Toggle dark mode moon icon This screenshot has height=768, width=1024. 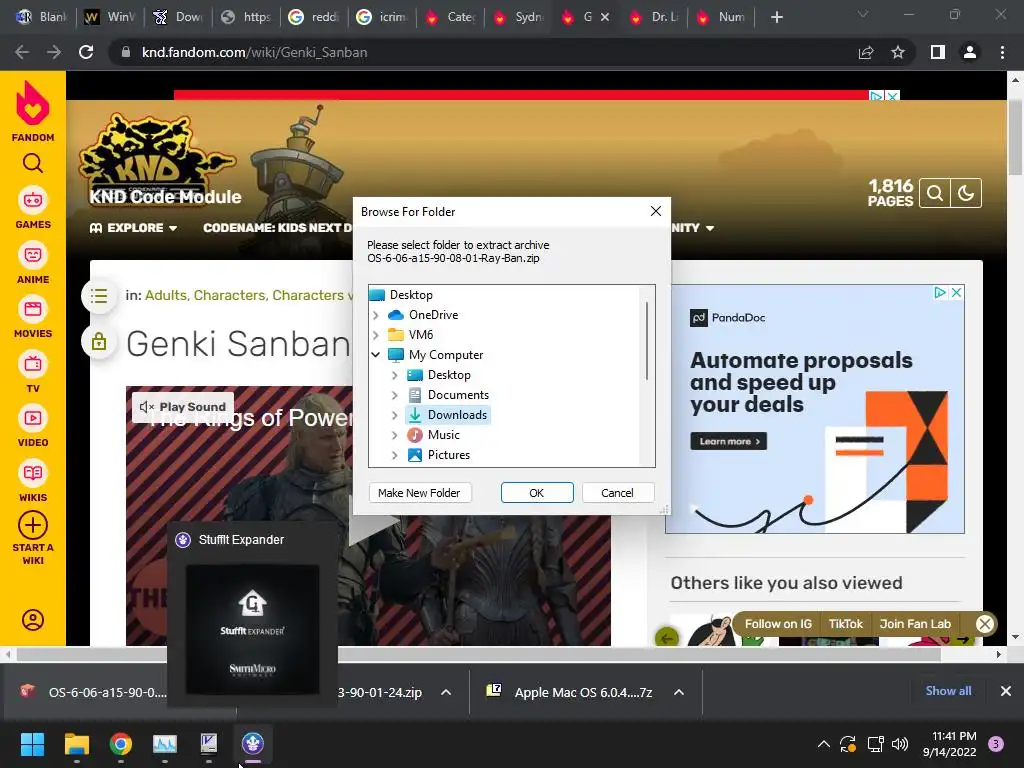966,193
